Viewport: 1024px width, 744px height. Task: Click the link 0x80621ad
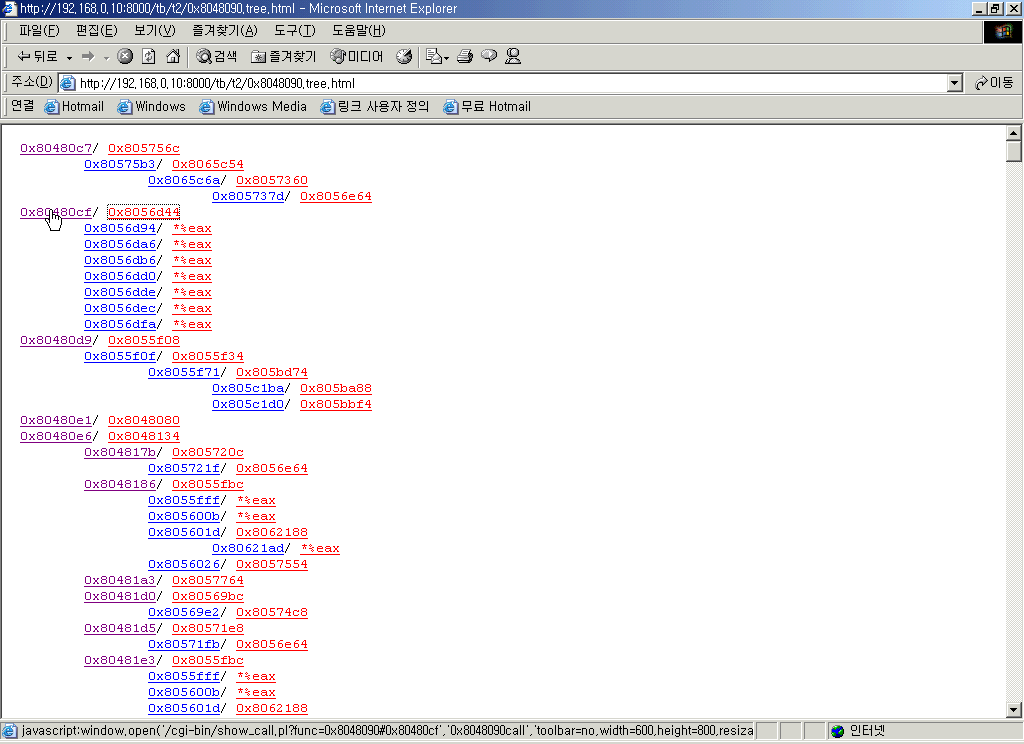248,548
